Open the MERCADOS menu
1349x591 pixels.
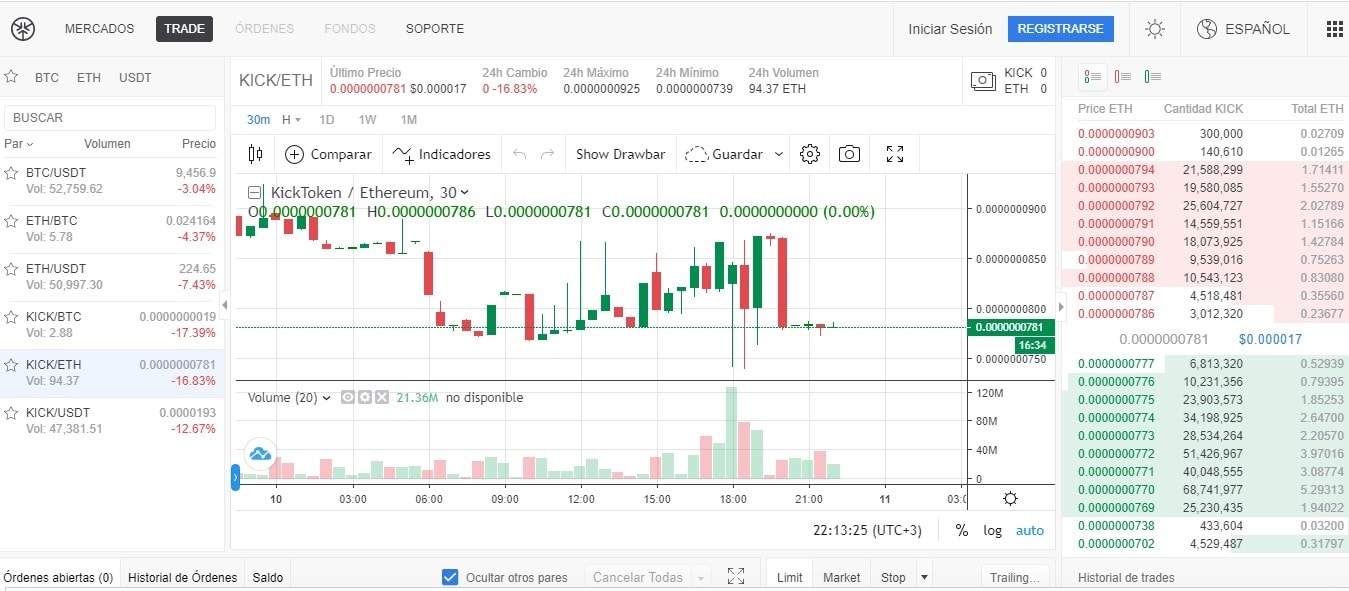pyautogui.click(x=99, y=29)
